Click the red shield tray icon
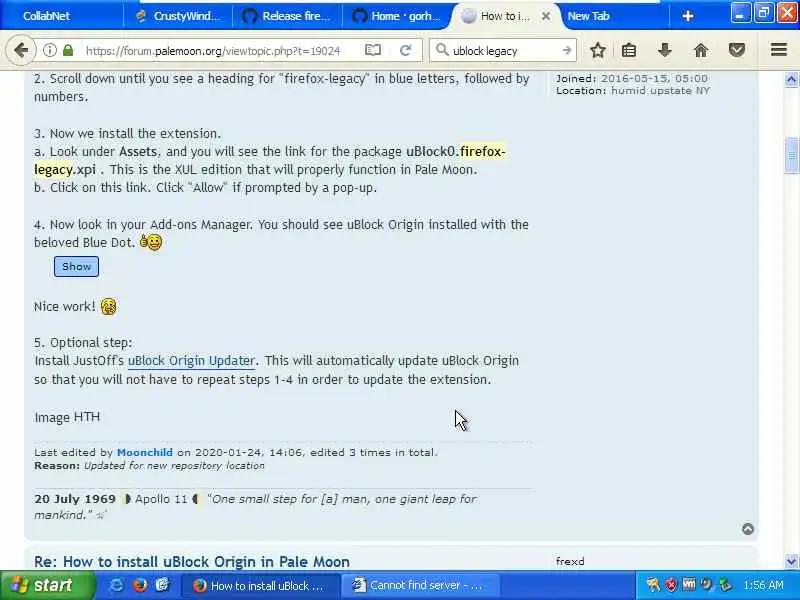The height and width of the screenshot is (600, 800). click(670, 585)
